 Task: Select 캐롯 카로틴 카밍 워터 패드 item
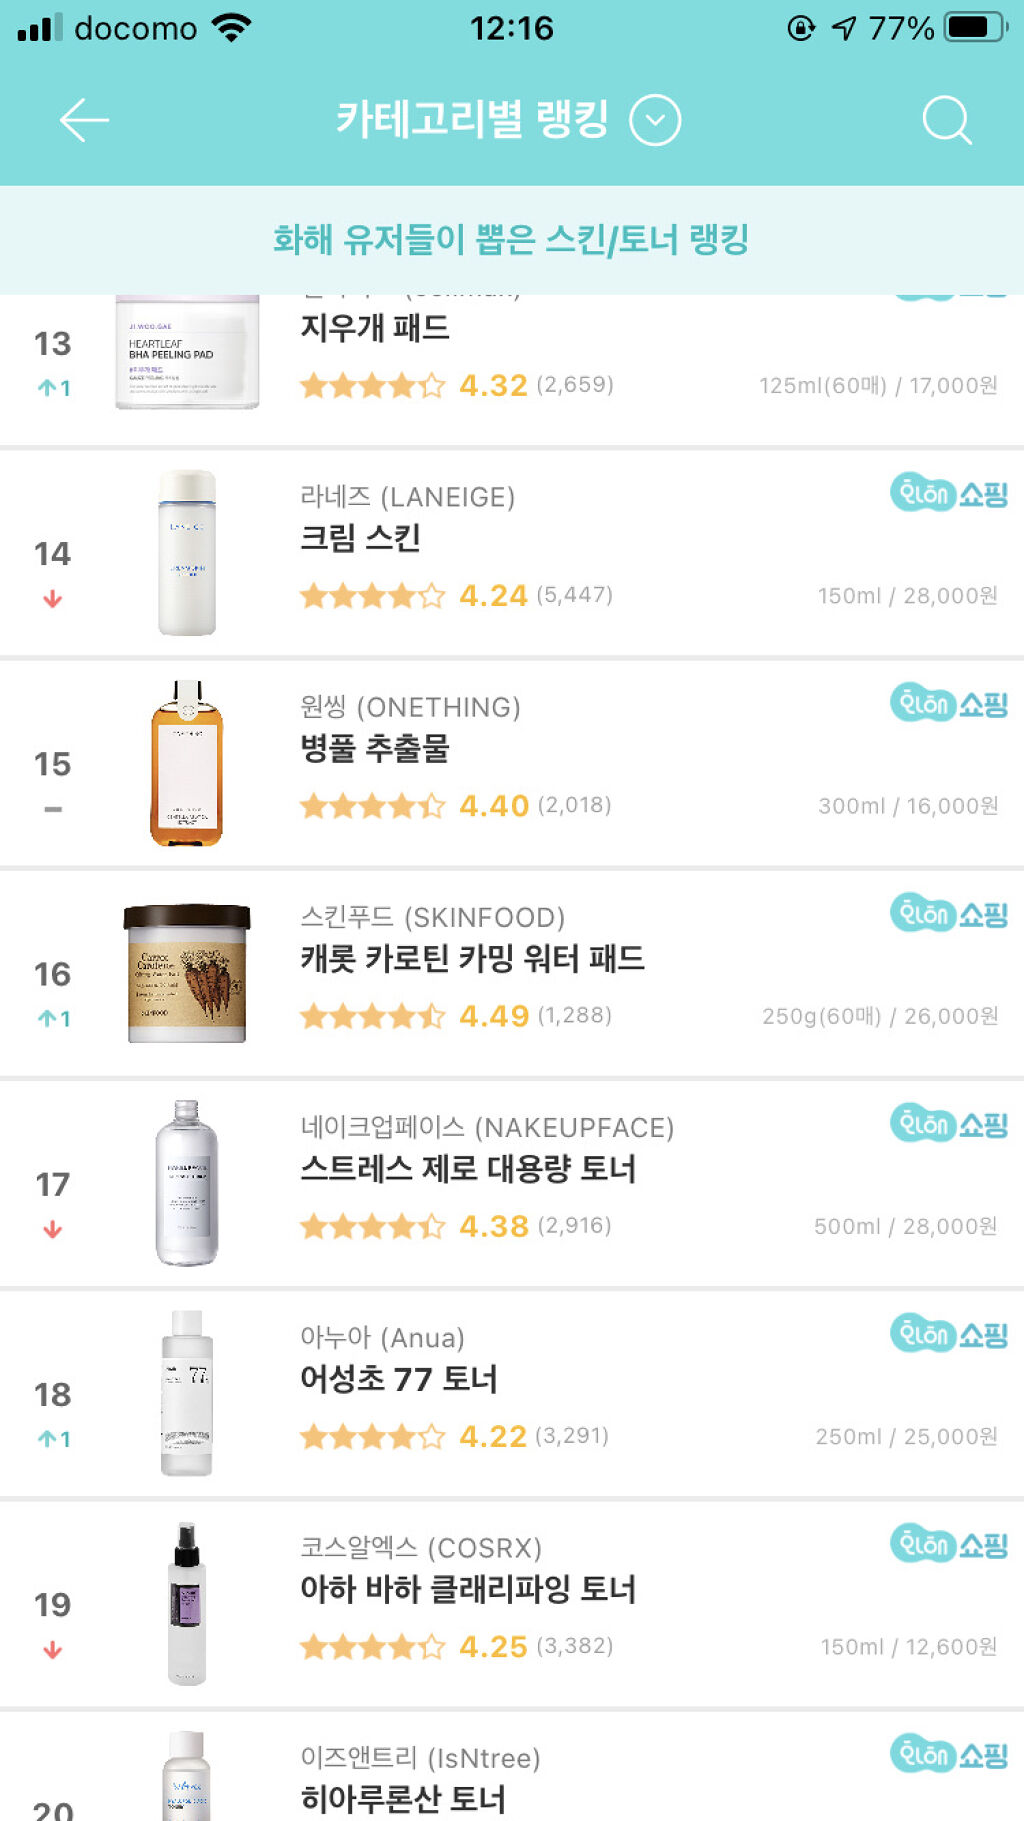click(472, 958)
